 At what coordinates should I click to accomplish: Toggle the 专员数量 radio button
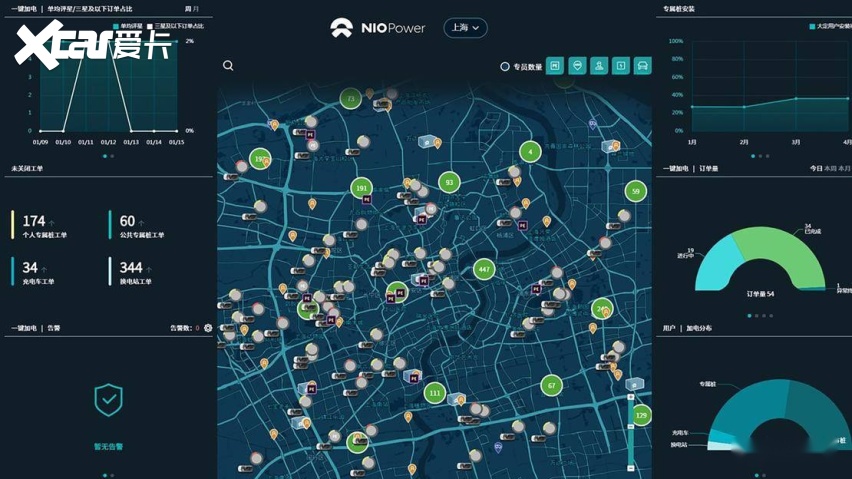tap(505, 67)
